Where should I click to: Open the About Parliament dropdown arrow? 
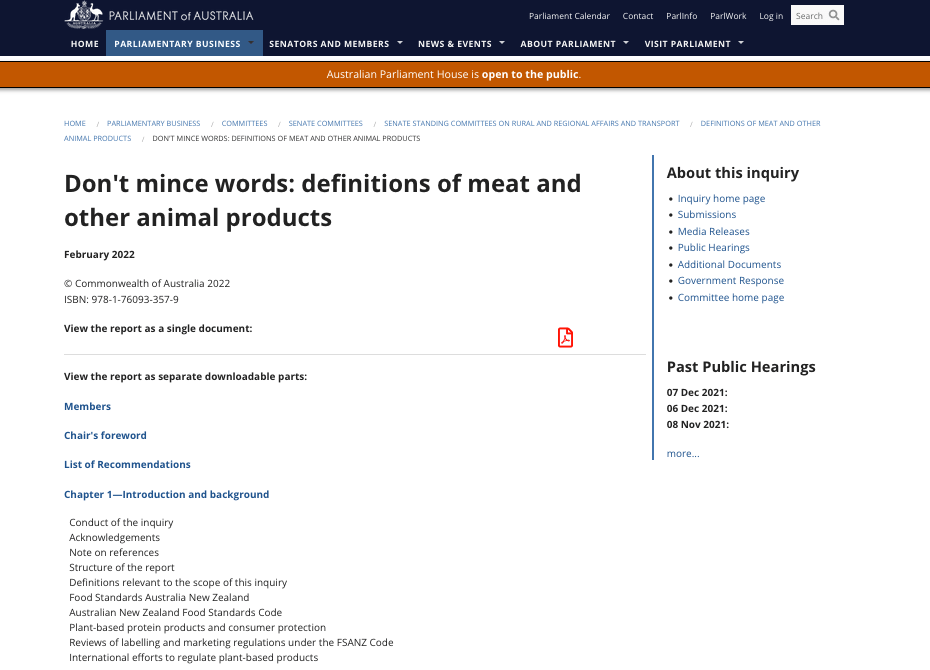(626, 43)
